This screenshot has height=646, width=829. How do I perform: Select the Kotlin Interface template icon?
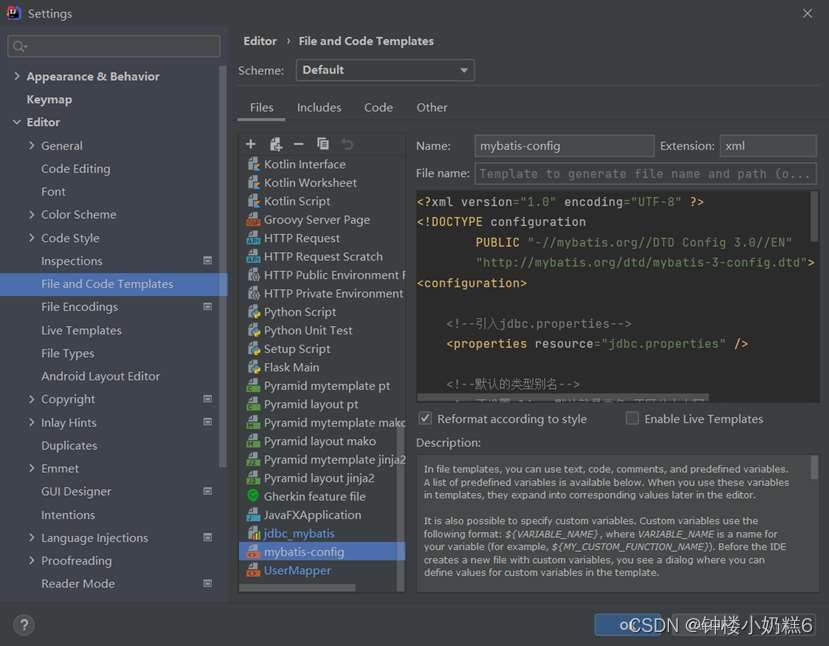(254, 164)
